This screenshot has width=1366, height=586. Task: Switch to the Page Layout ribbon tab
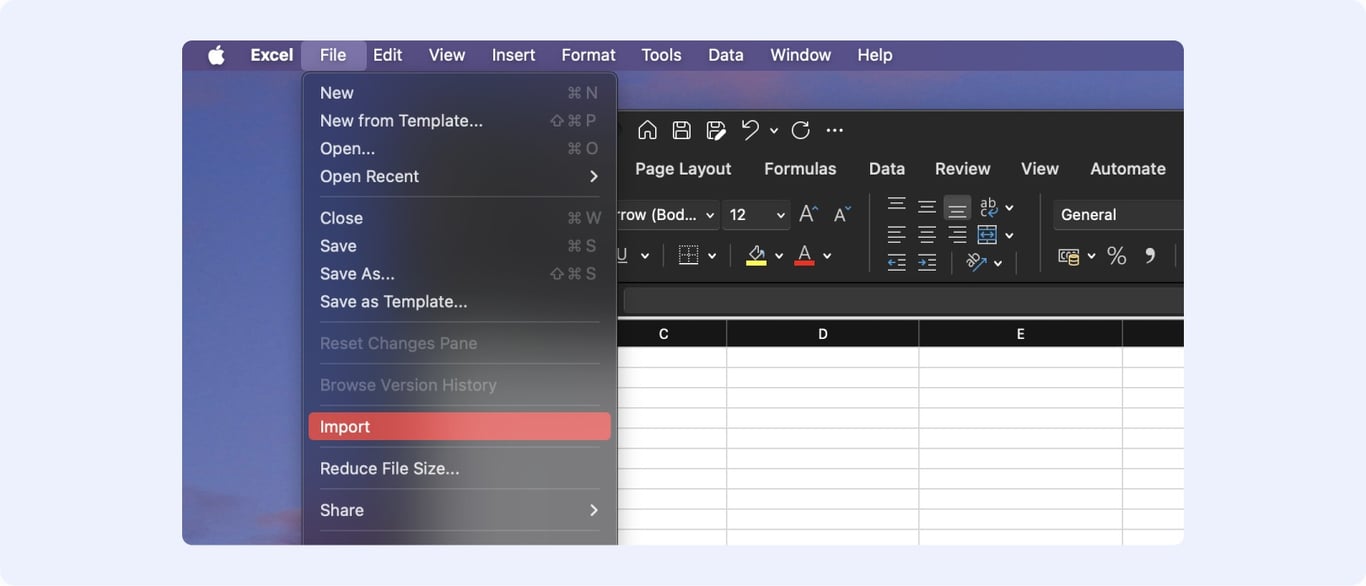pyautogui.click(x=683, y=169)
